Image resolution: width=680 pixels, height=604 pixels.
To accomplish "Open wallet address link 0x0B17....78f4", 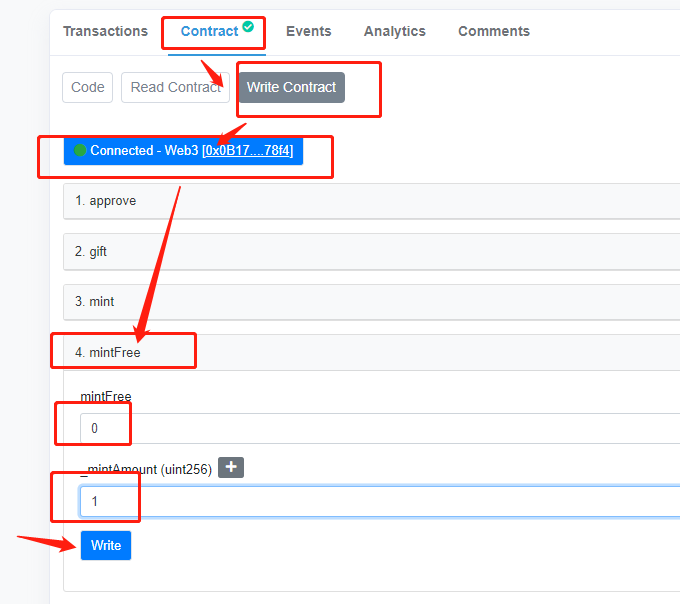I will point(248,150).
